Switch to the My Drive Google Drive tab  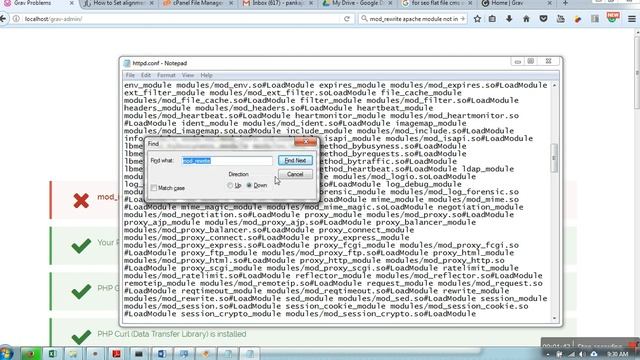[x=358, y=3]
